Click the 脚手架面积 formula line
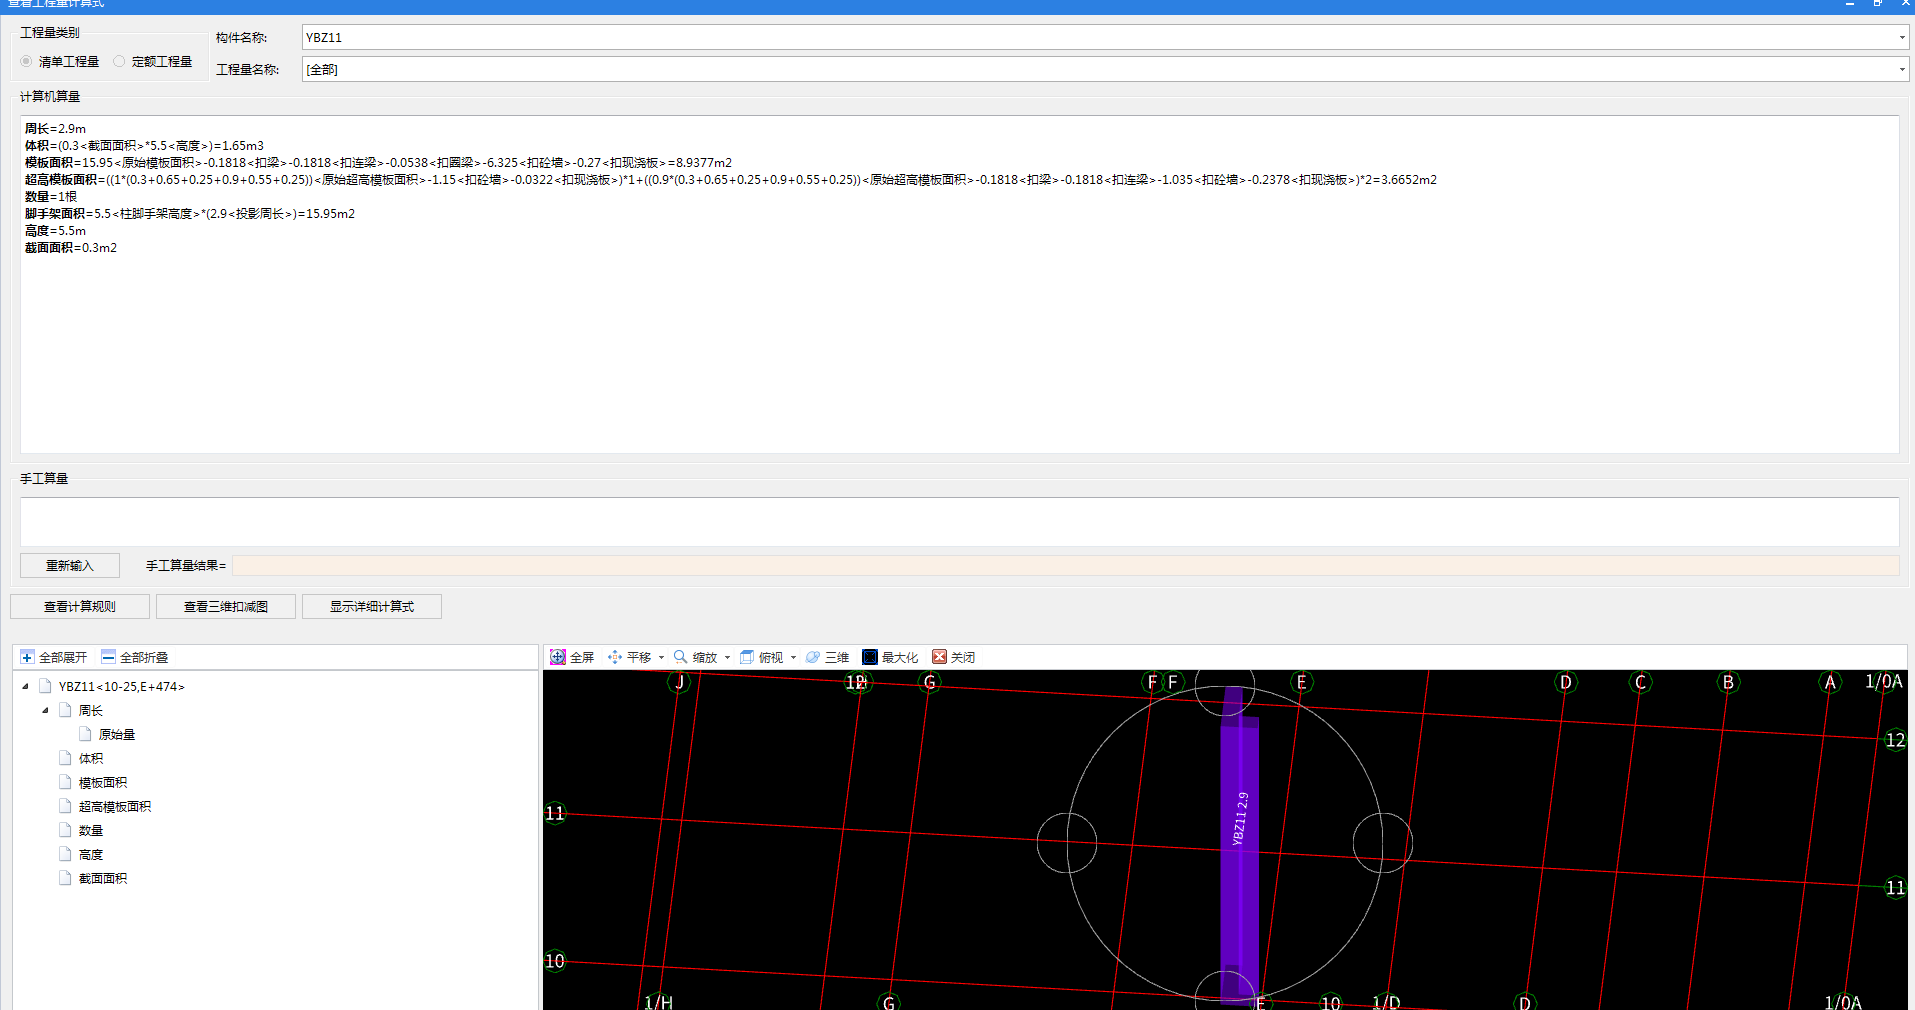Viewport: 1915px width, 1010px height. 190,214
